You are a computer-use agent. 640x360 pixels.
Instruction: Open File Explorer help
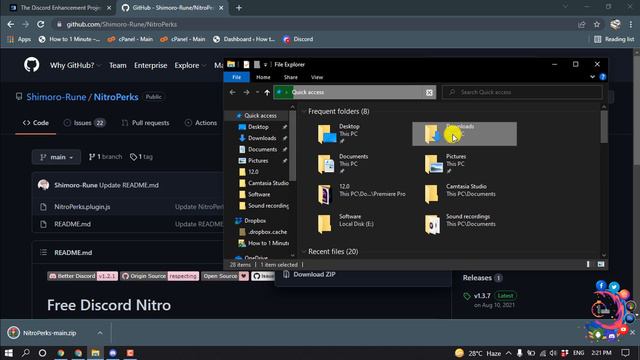click(602, 77)
